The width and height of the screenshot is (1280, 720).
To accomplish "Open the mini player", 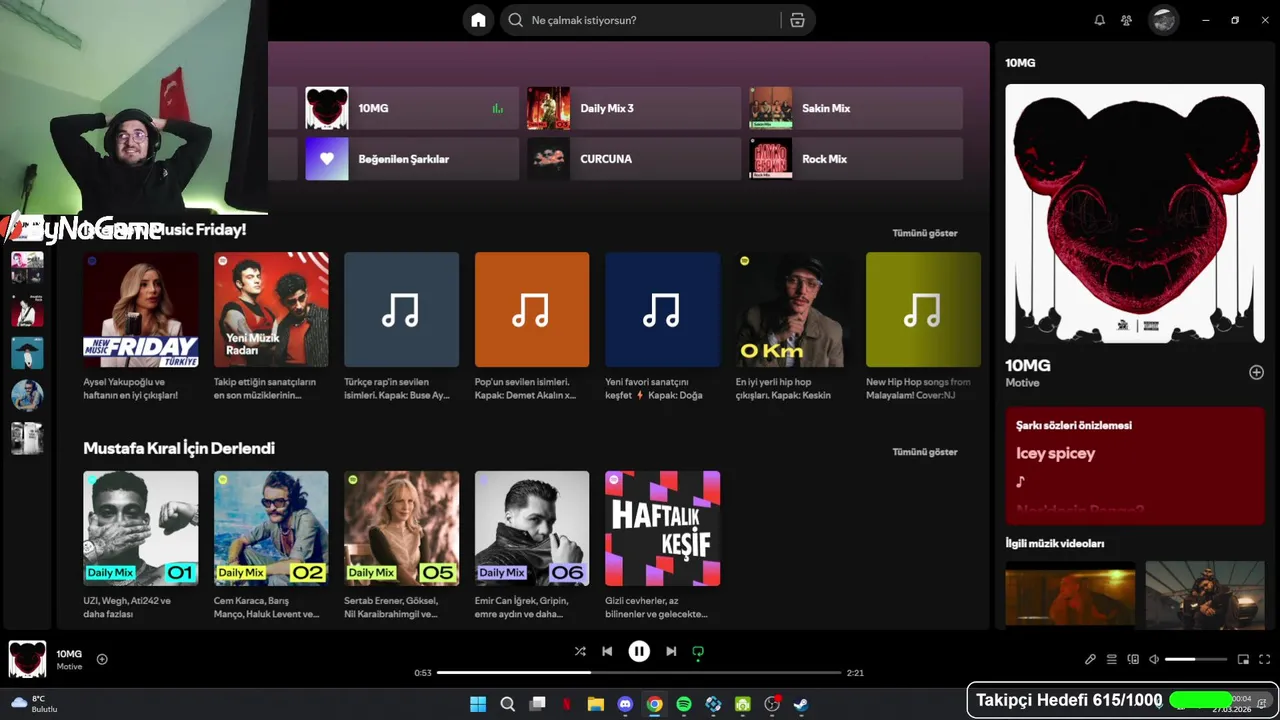I will [1243, 659].
